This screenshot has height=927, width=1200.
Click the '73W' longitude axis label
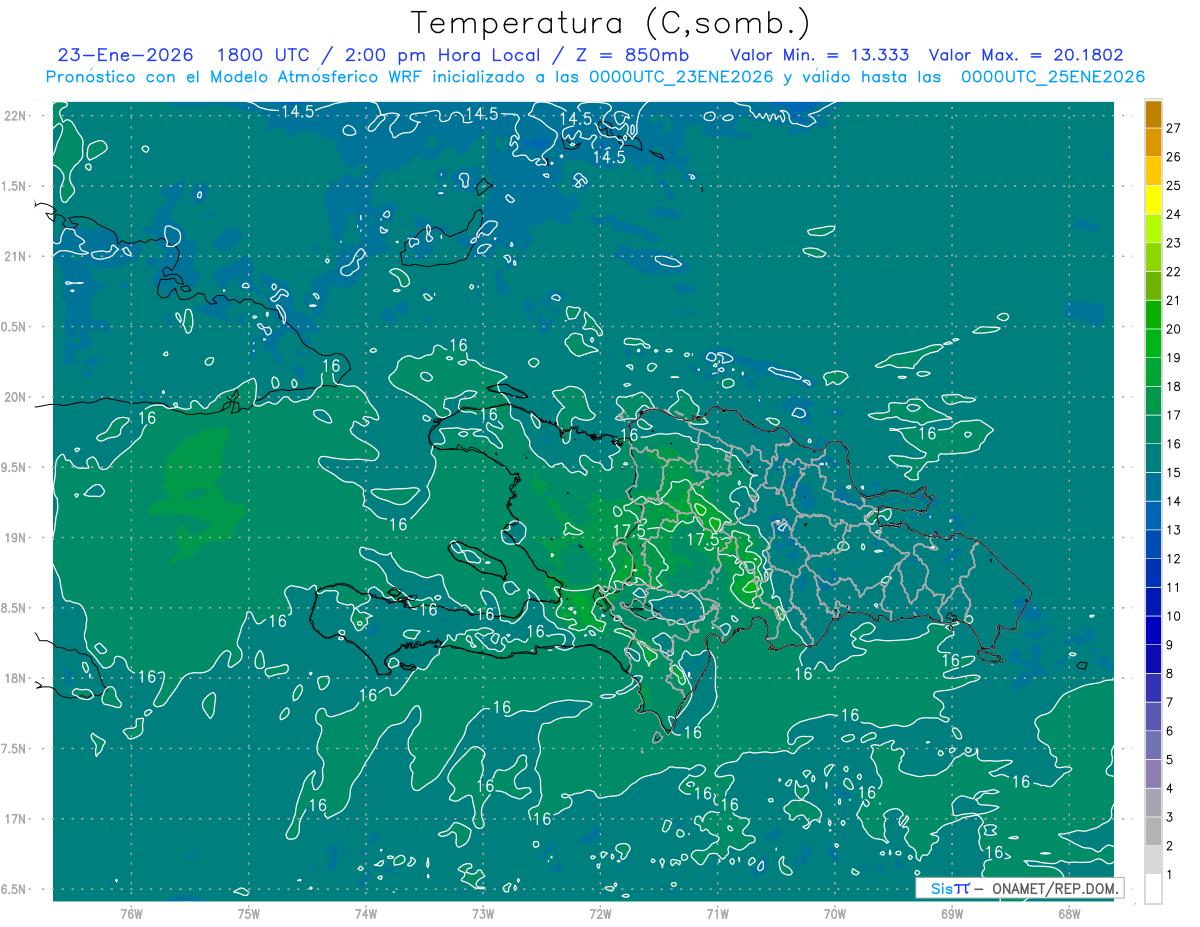[483, 914]
